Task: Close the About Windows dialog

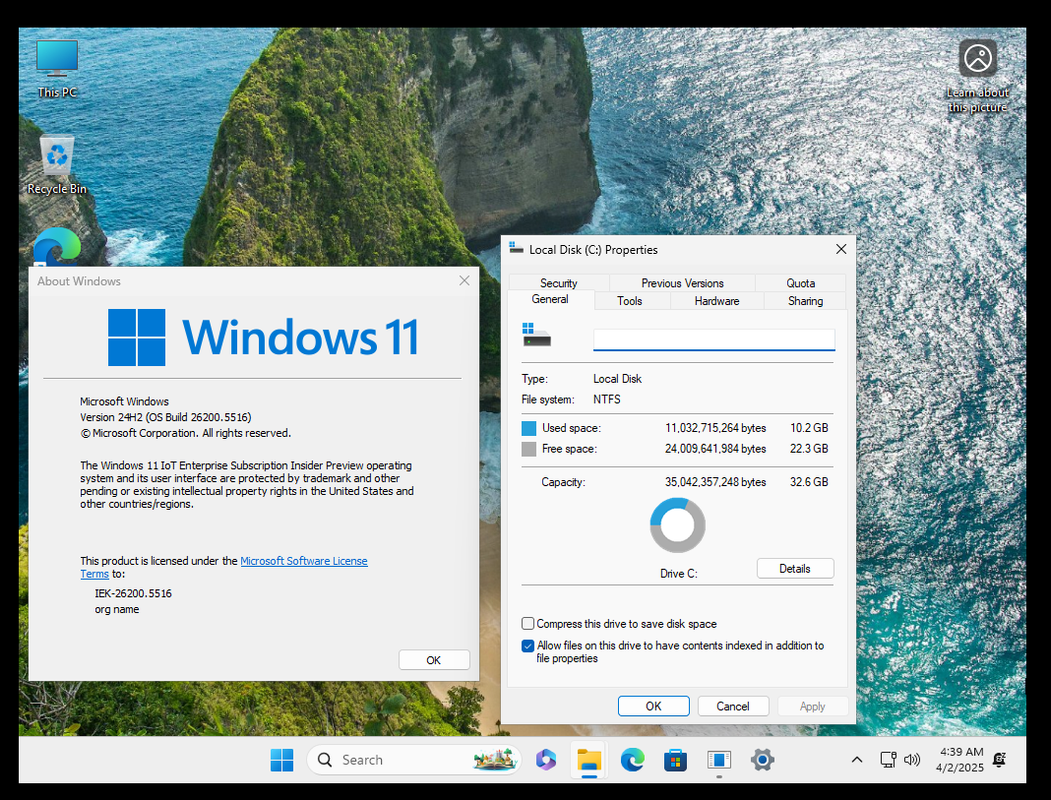Action: (x=464, y=281)
